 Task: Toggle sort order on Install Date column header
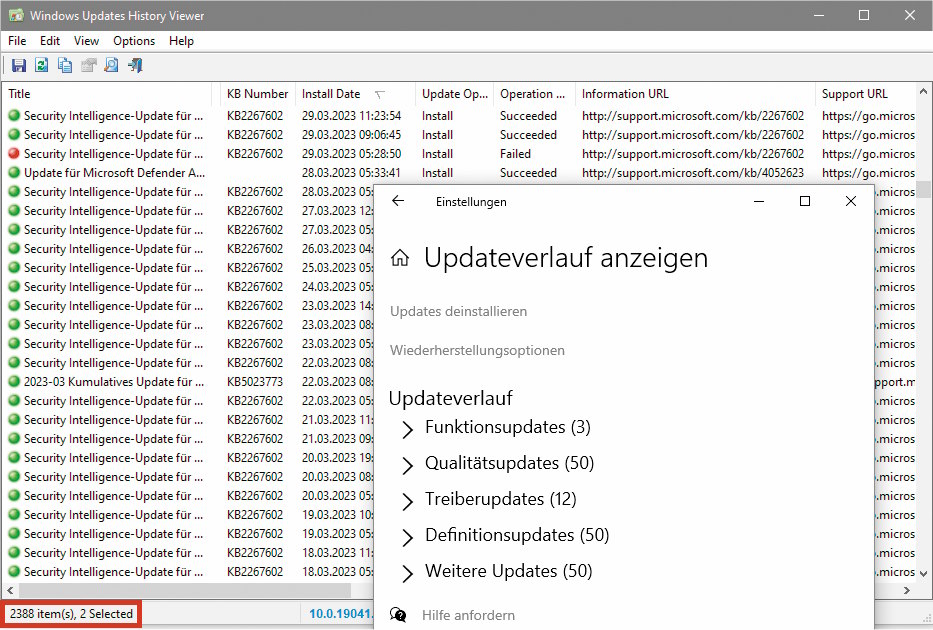tap(355, 94)
